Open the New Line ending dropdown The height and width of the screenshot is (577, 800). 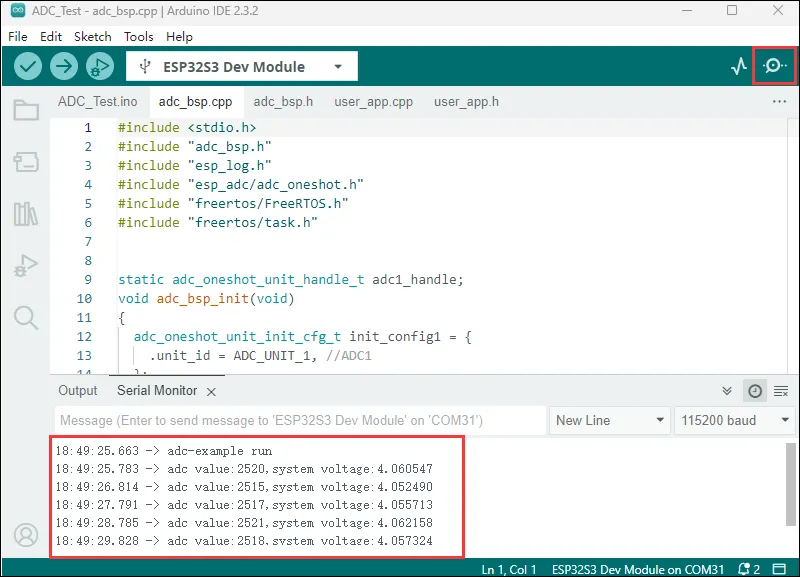pos(610,420)
